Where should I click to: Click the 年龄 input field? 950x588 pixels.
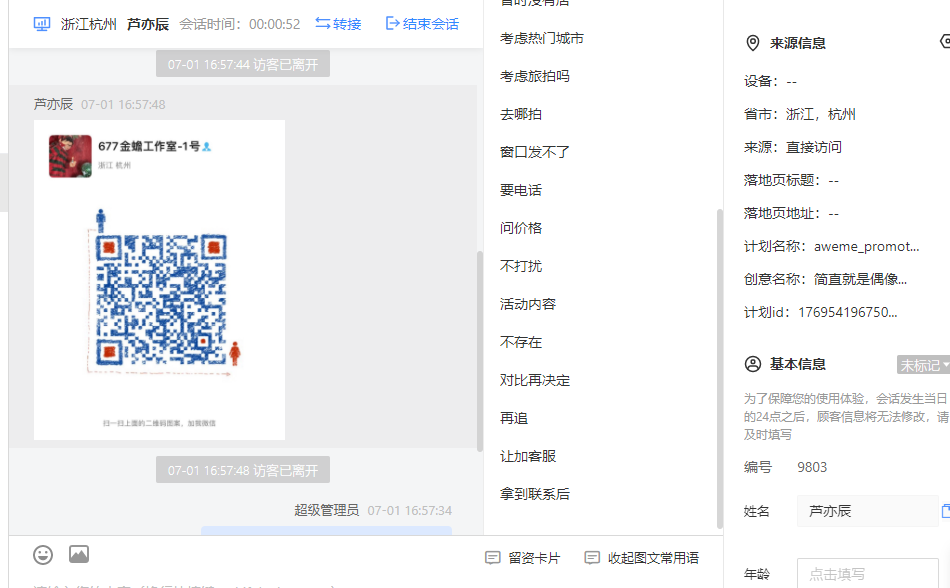point(867,573)
